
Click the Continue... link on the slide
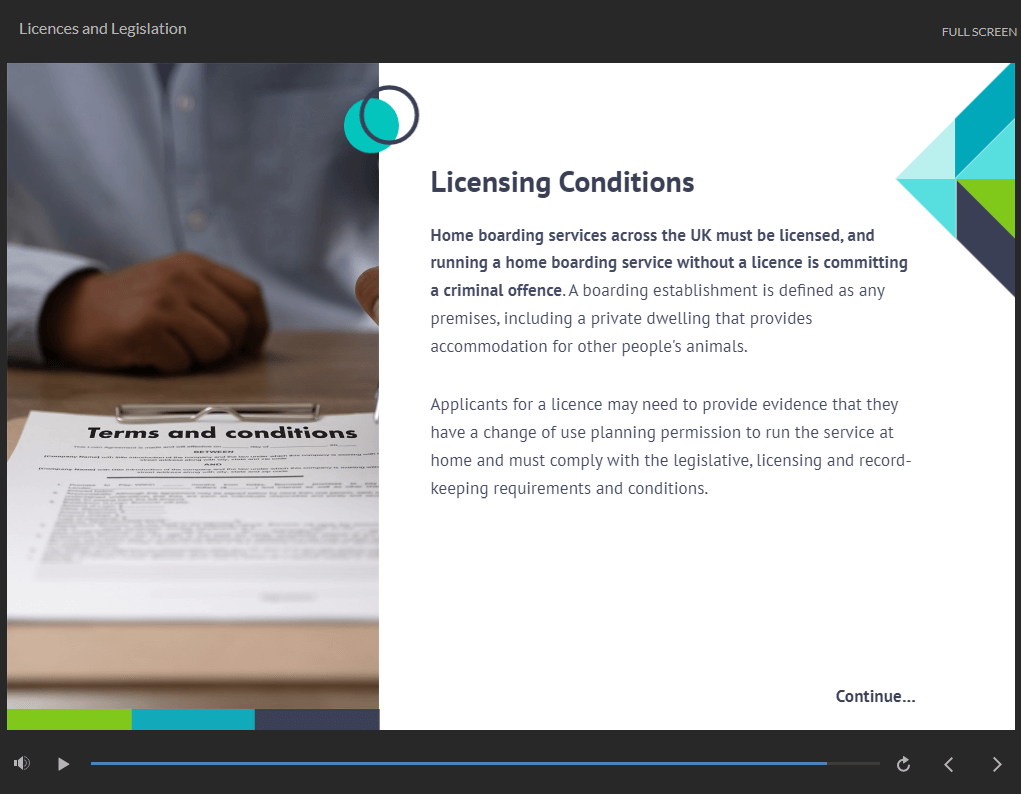tap(875, 696)
